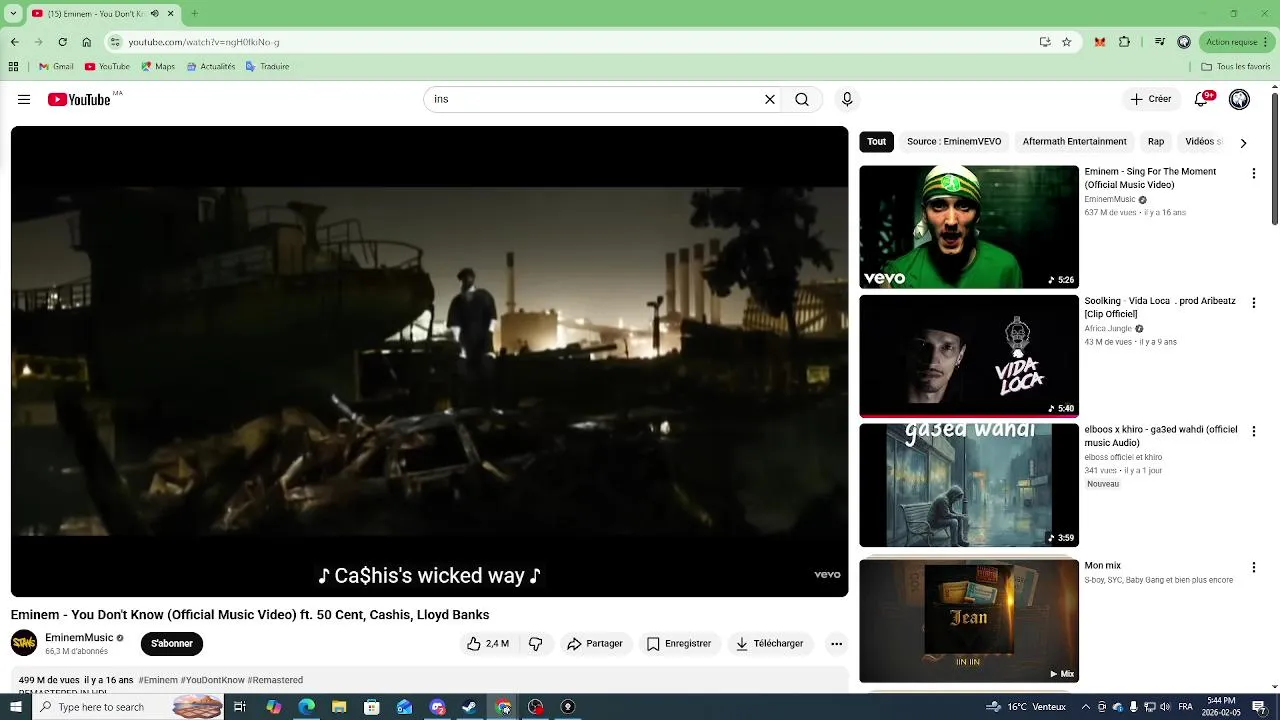Open File Explorer from the taskbar
Viewport: 1280px width, 720px height.
click(x=339, y=707)
